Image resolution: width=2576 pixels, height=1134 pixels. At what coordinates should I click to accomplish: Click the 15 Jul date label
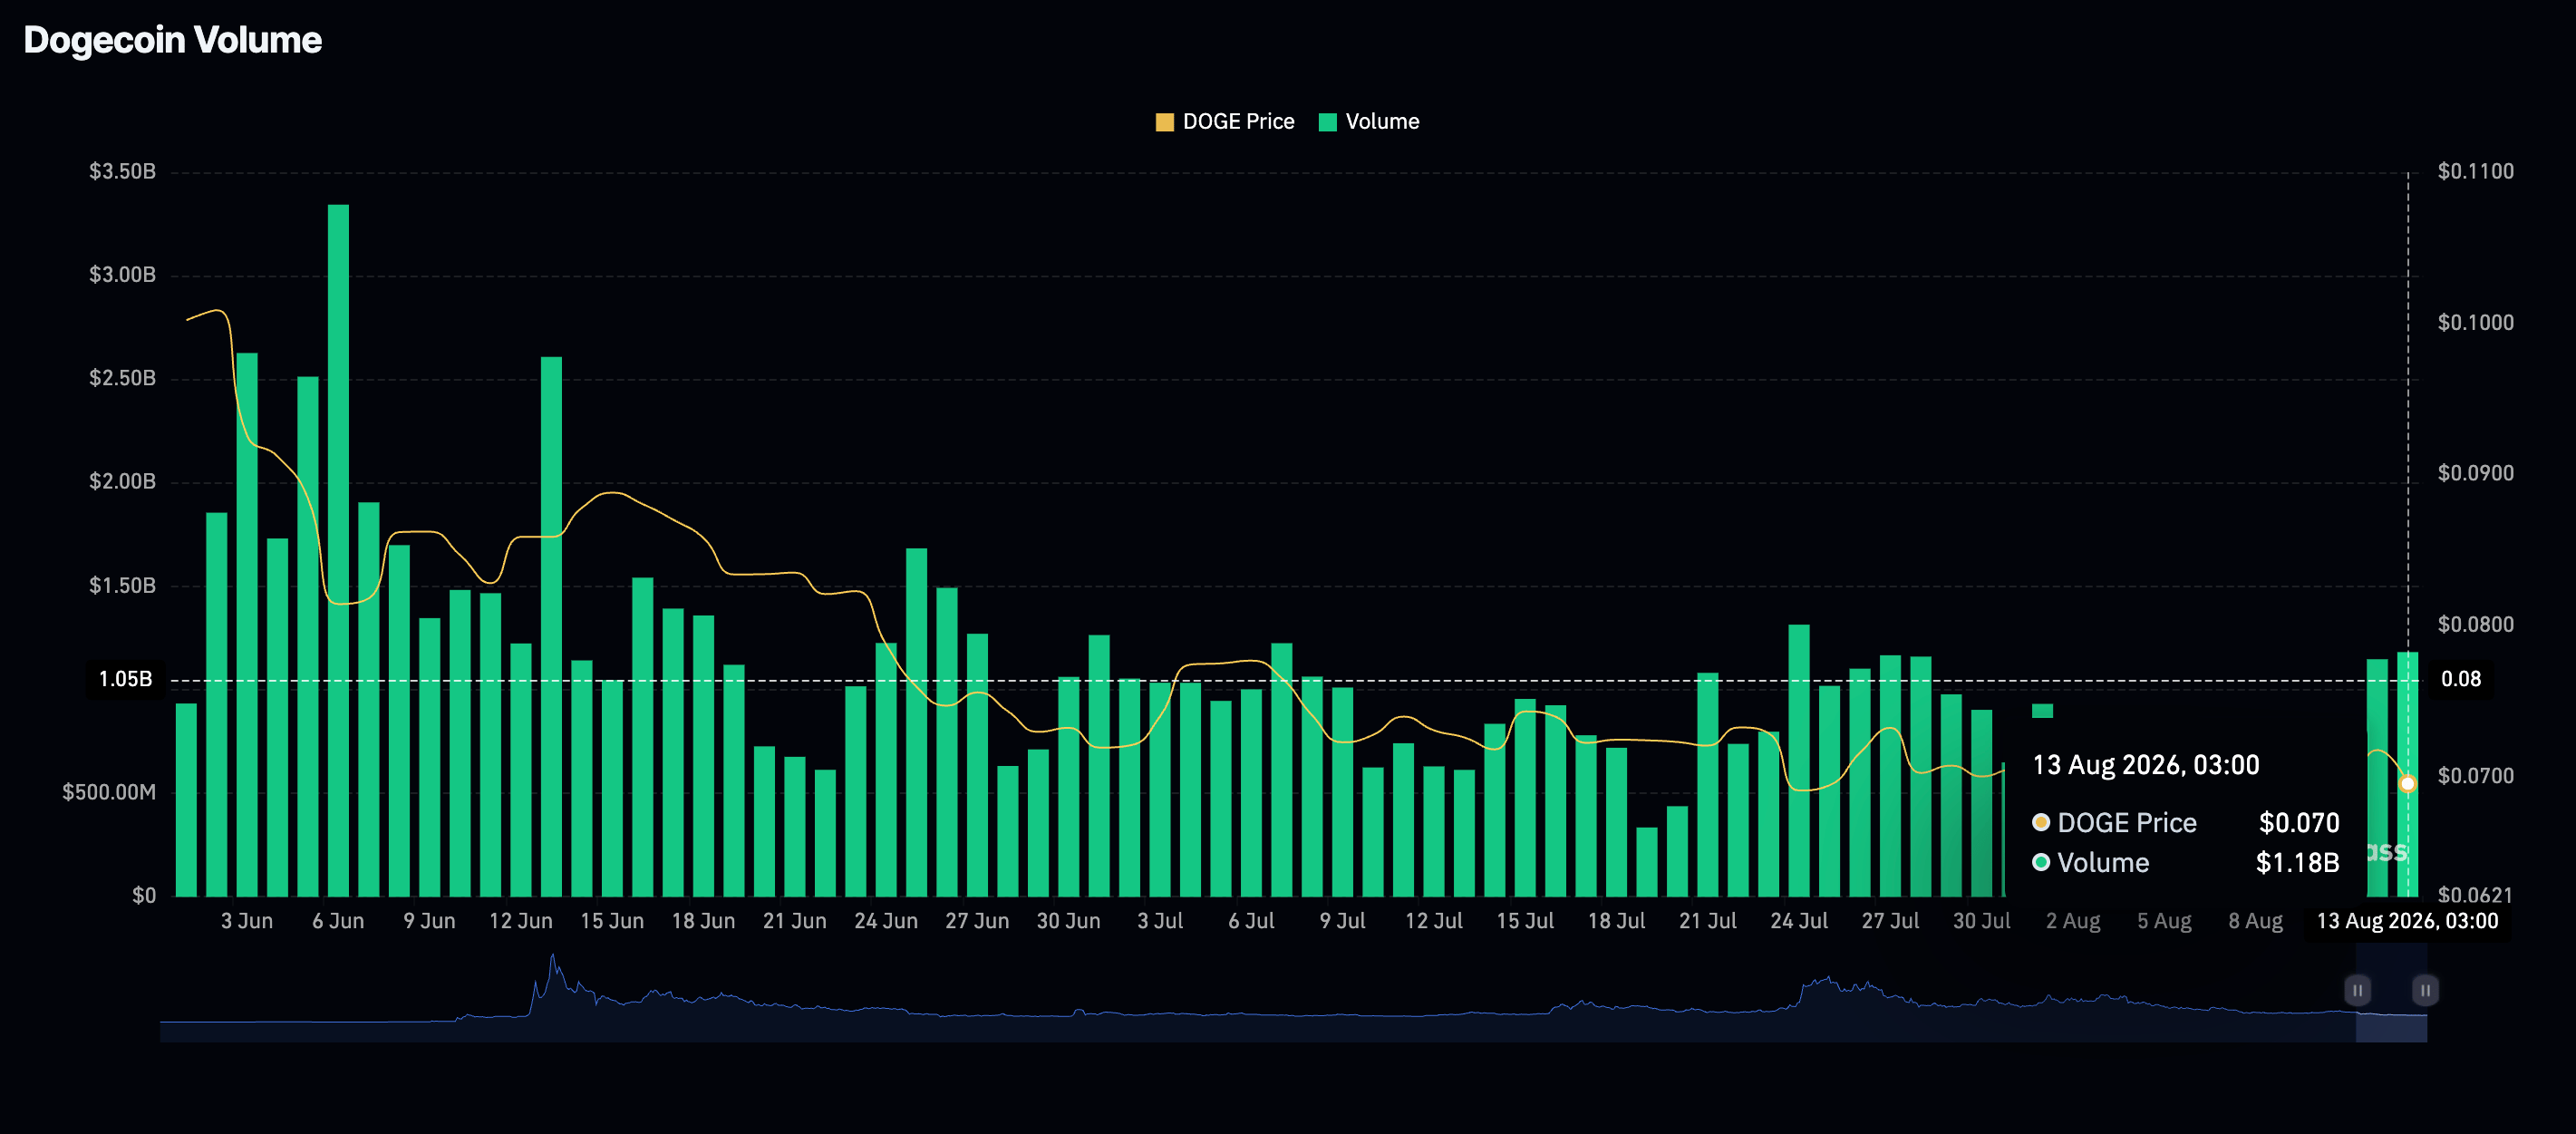[1525, 921]
